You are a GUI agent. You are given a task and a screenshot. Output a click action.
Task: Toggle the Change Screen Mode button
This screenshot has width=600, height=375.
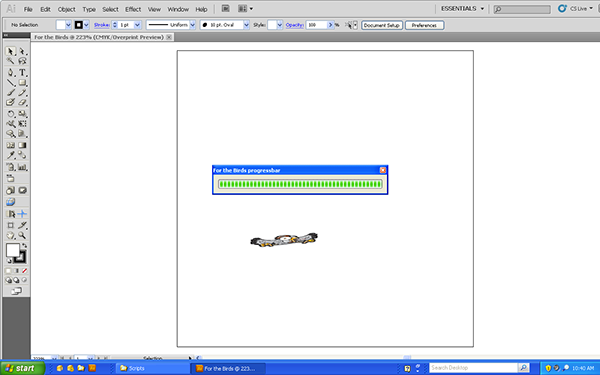coord(16,291)
